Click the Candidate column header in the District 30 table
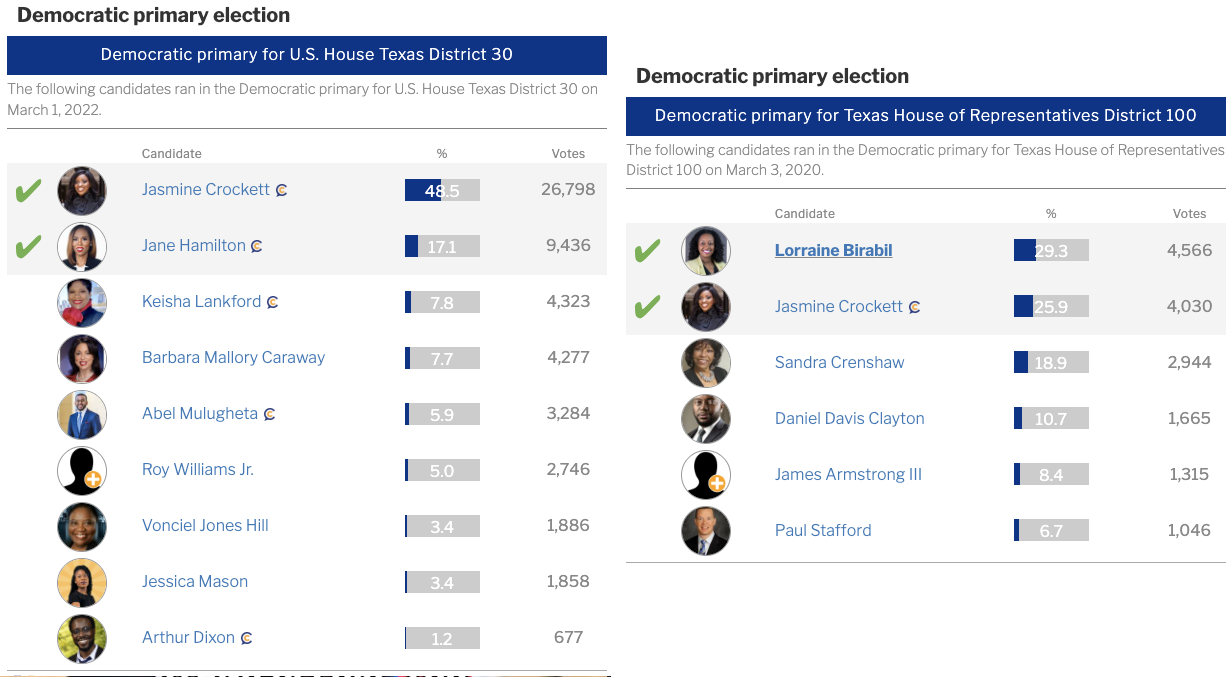Image resolution: width=1230 pixels, height=677 pixels. (x=172, y=154)
